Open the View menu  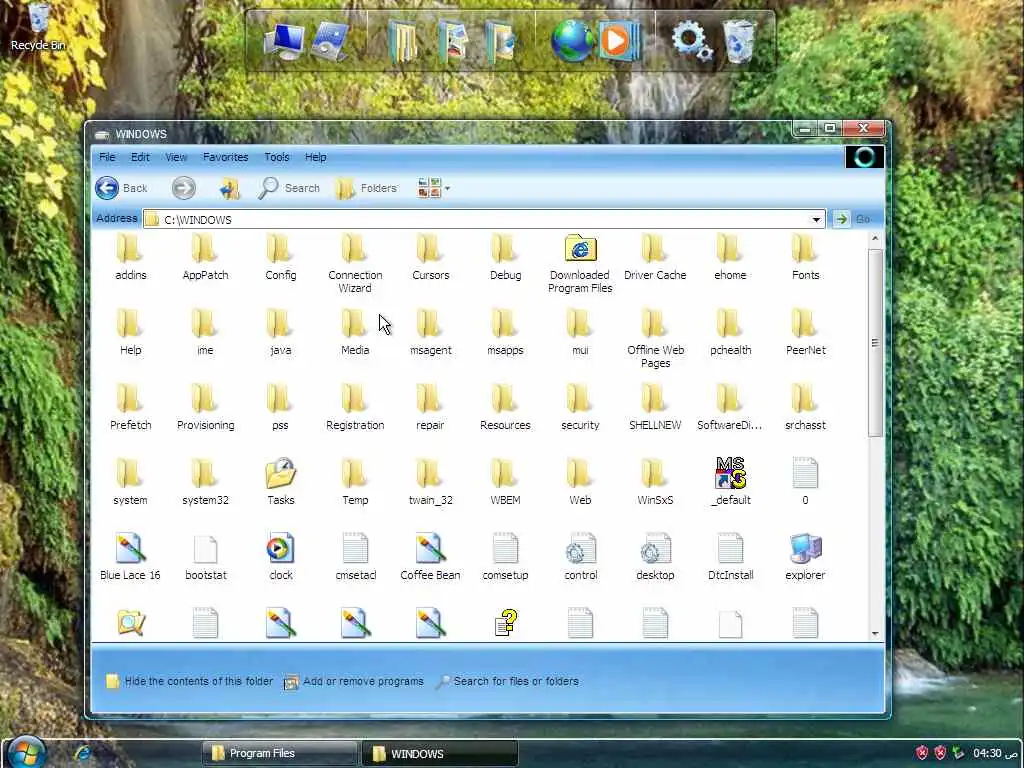click(x=176, y=157)
